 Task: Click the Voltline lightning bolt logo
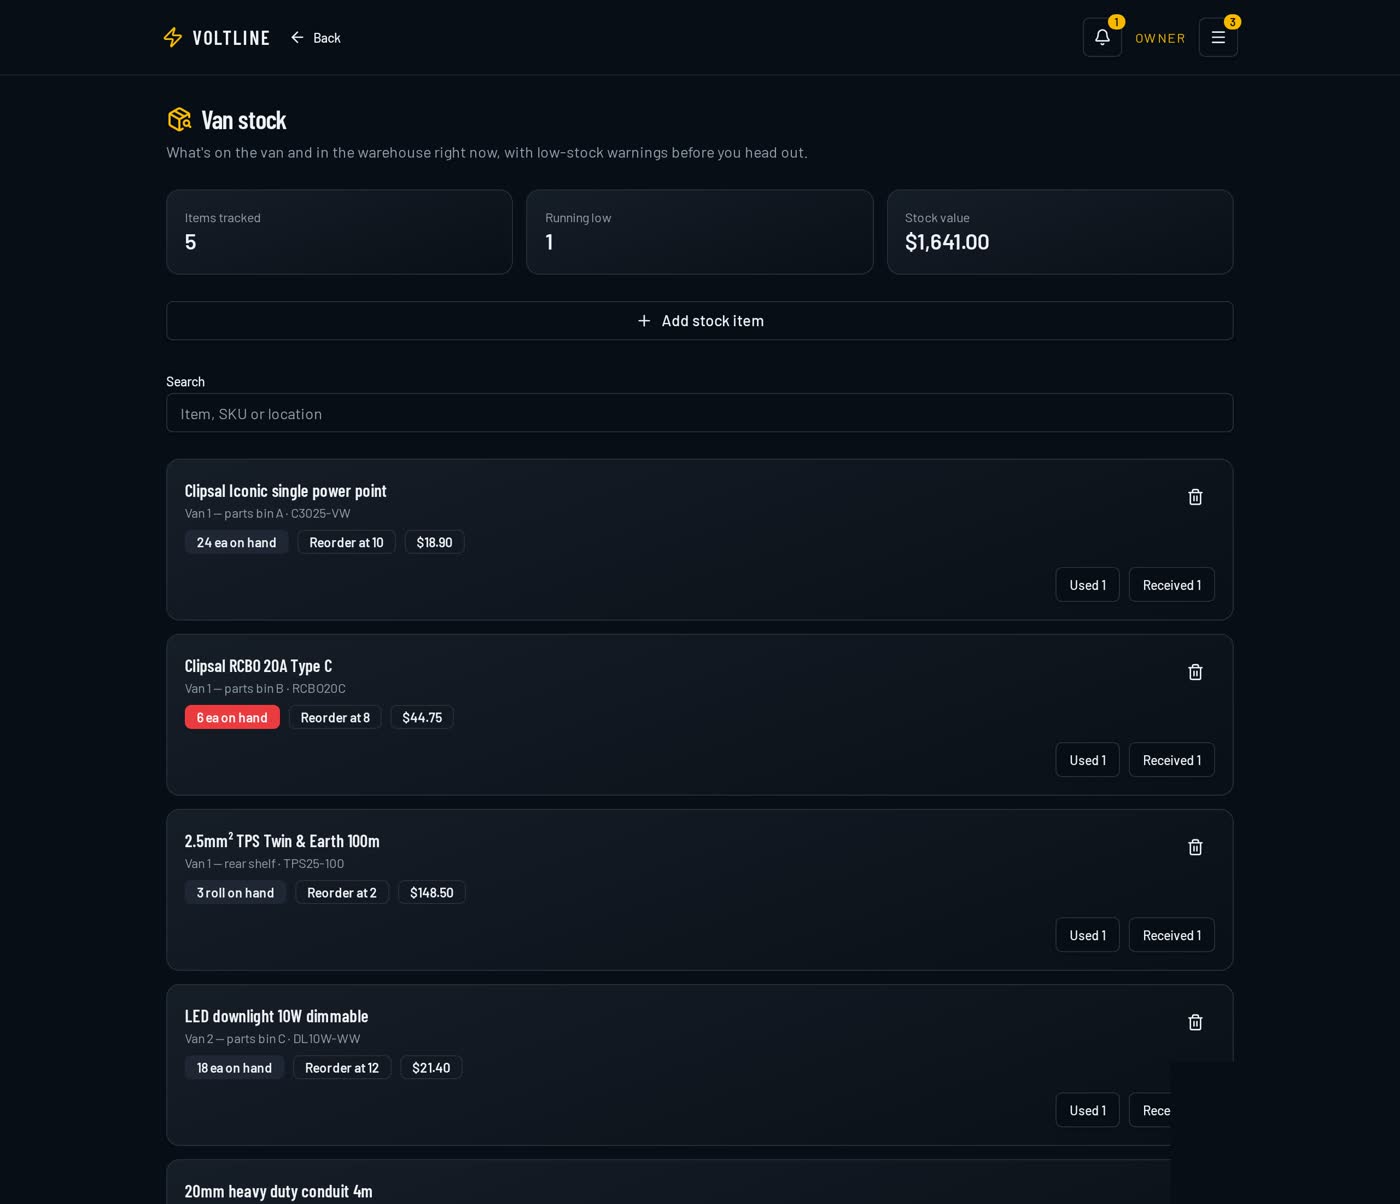[x=173, y=38]
